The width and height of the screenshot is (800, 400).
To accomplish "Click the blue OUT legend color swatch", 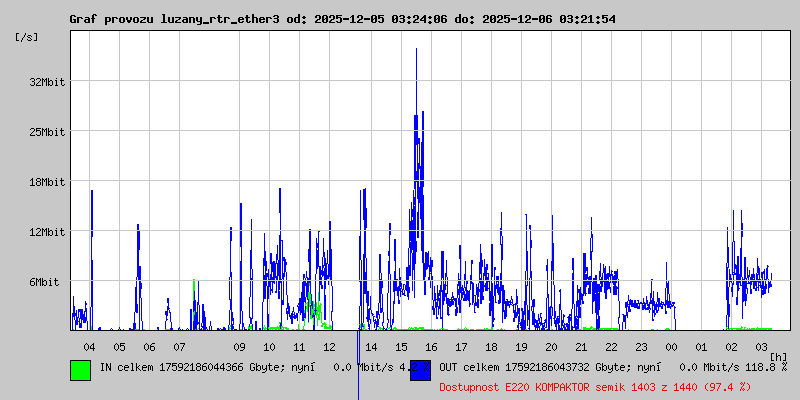I will [x=420, y=369].
